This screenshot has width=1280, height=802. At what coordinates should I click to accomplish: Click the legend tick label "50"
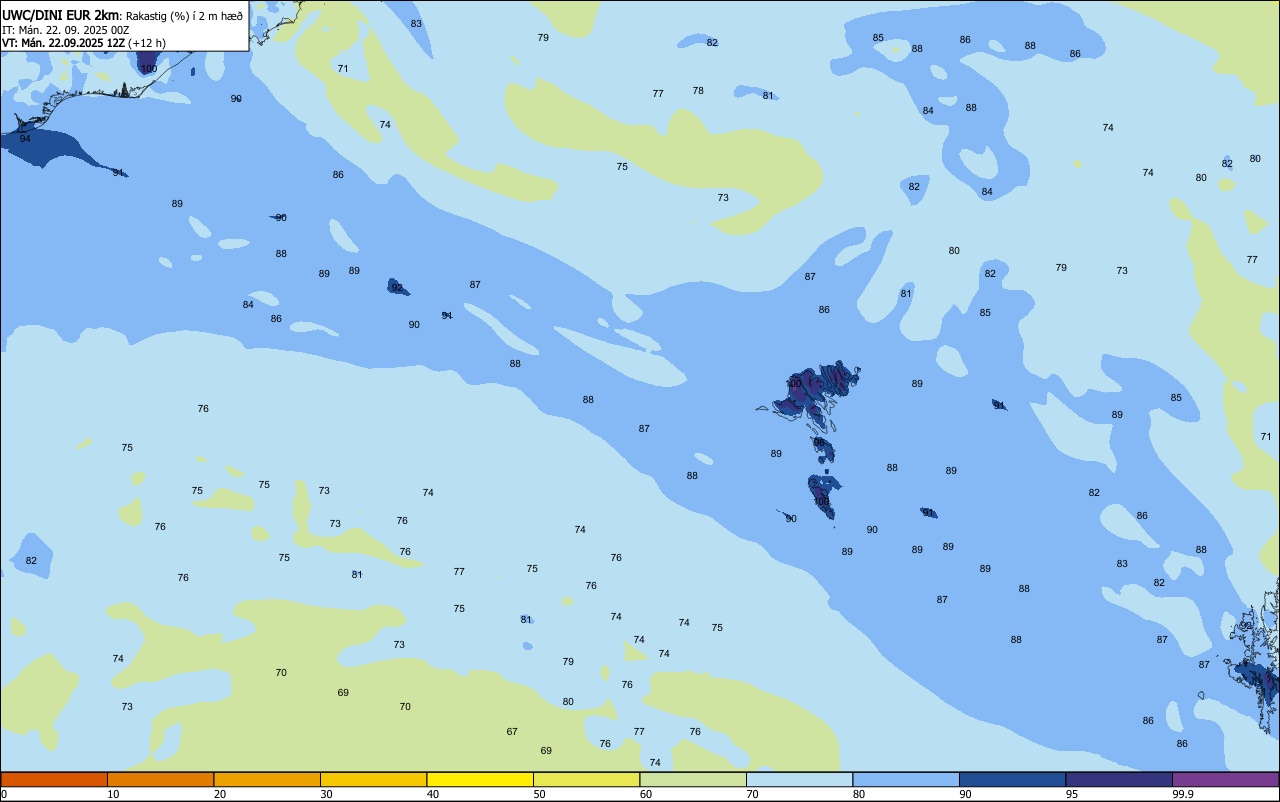539,794
